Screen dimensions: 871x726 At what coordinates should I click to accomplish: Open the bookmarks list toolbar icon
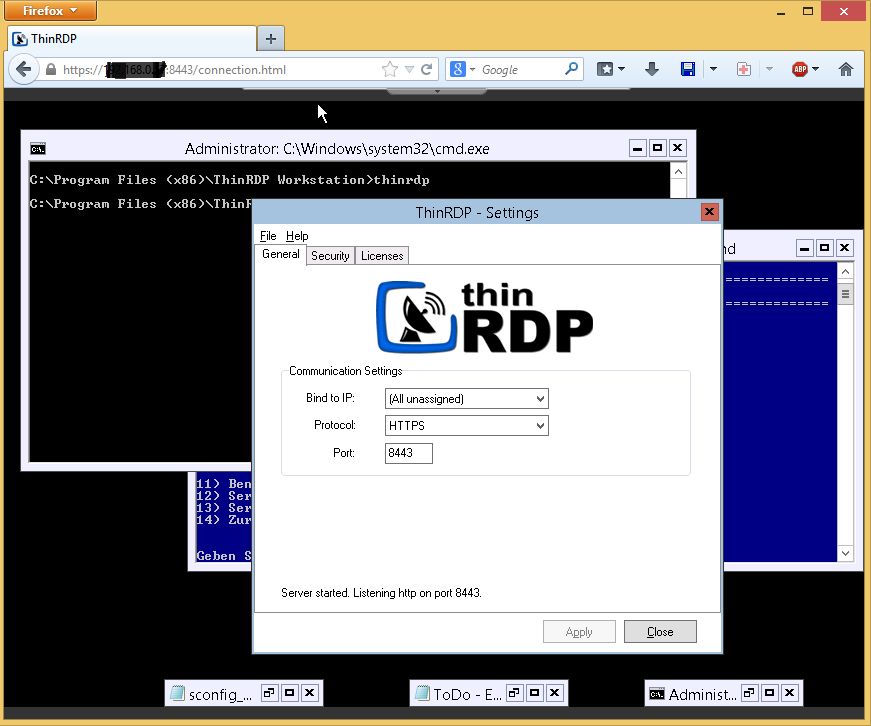(606, 69)
